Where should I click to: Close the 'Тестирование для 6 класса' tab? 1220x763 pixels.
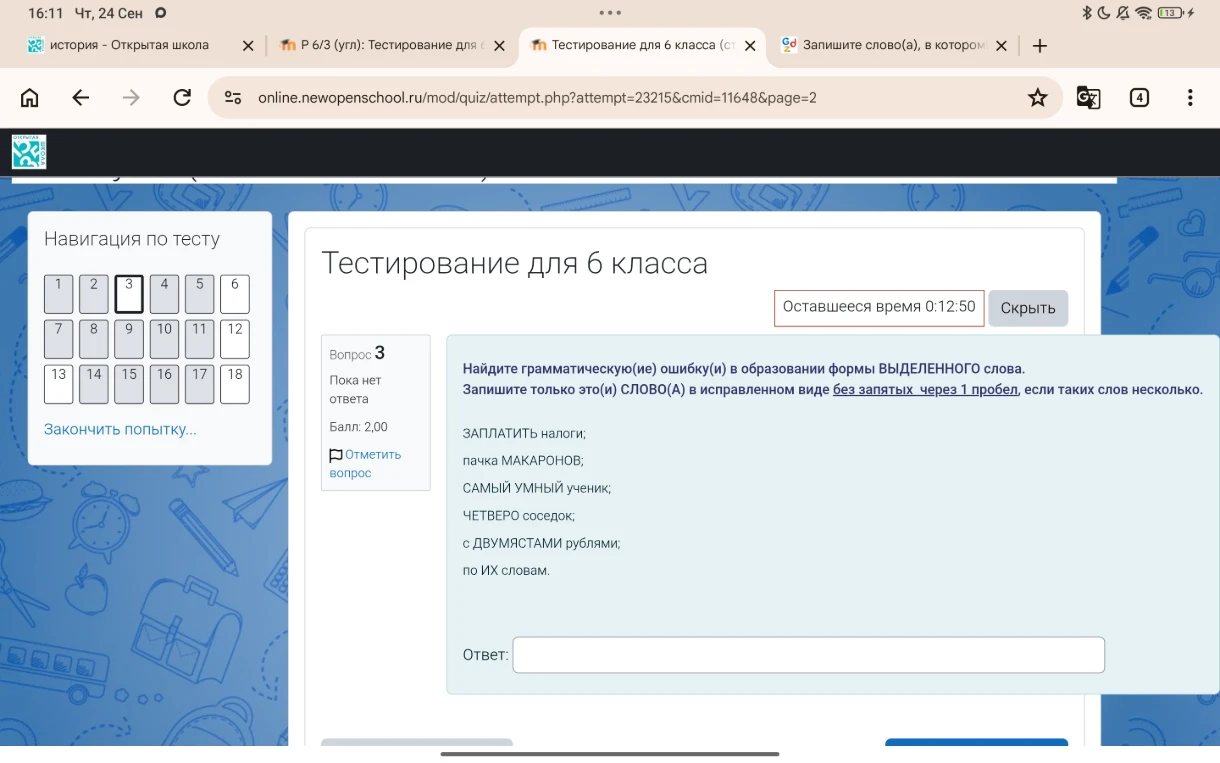pos(750,46)
